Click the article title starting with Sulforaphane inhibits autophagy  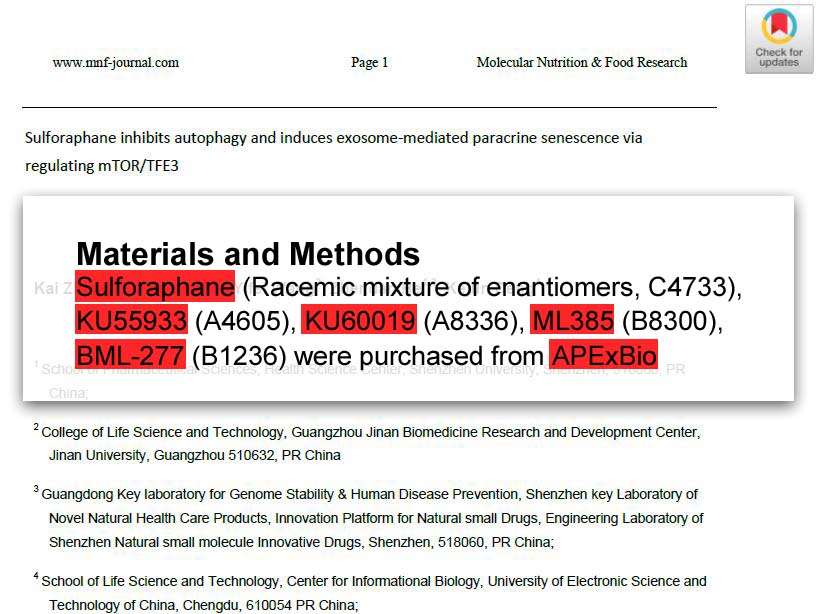click(333, 138)
